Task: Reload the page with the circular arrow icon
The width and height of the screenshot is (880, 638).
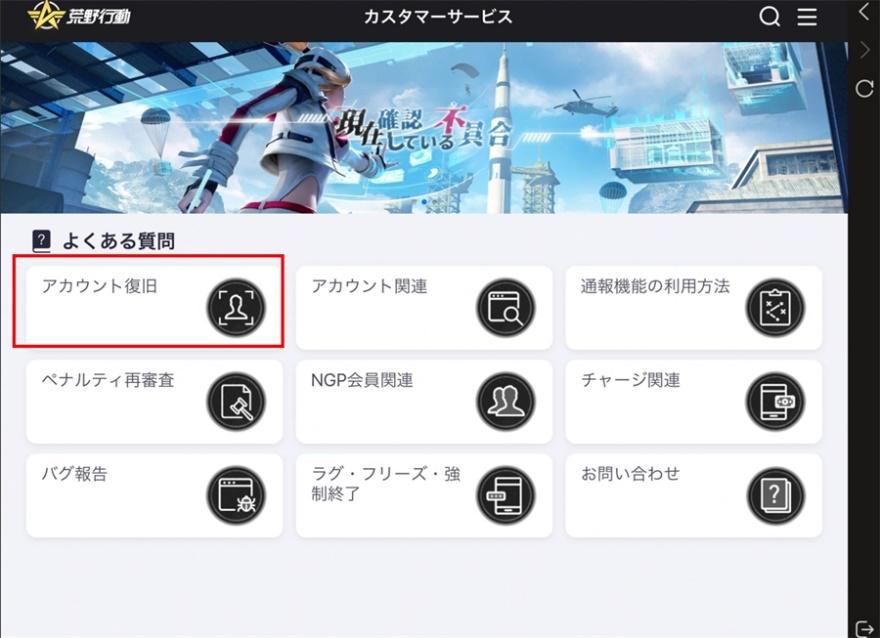Action: click(x=864, y=88)
